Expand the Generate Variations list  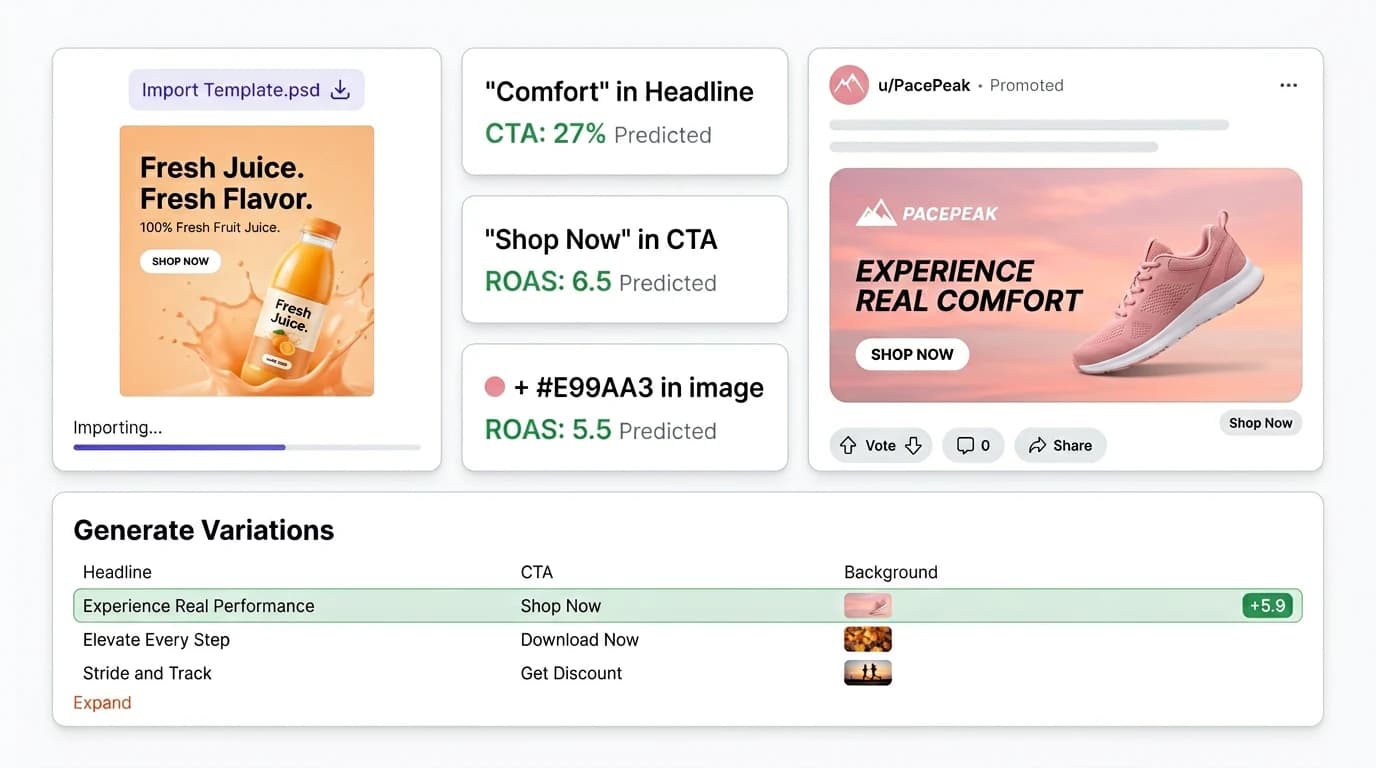[x=102, y=702]
